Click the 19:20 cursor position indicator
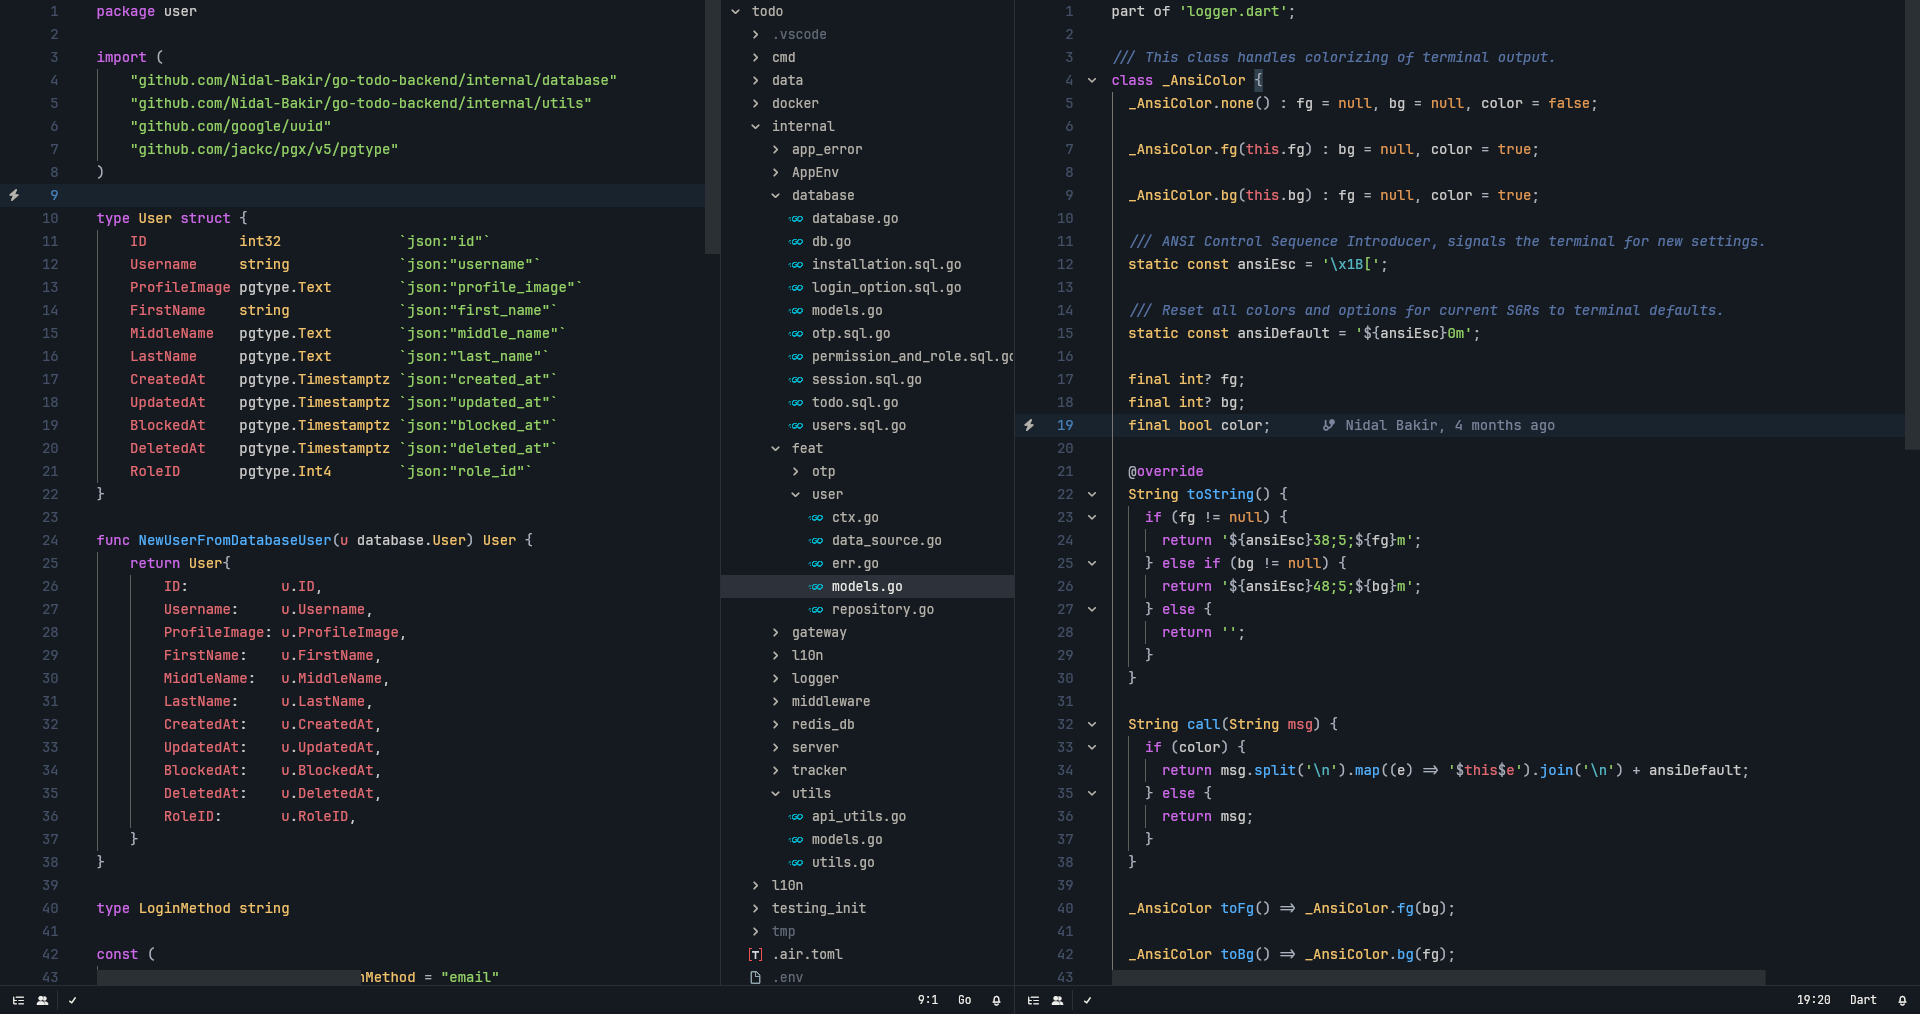The image size is (1920, 1014). pyautogui.click(x=1813, y=1000)
